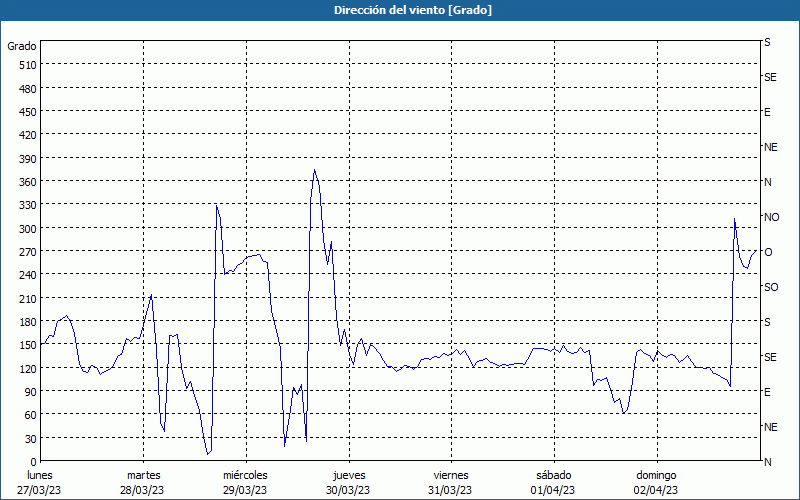800x500 pixels.
Task: Click the 'SO' compass label
Action: pyautogui.click(x=771, y=287)
